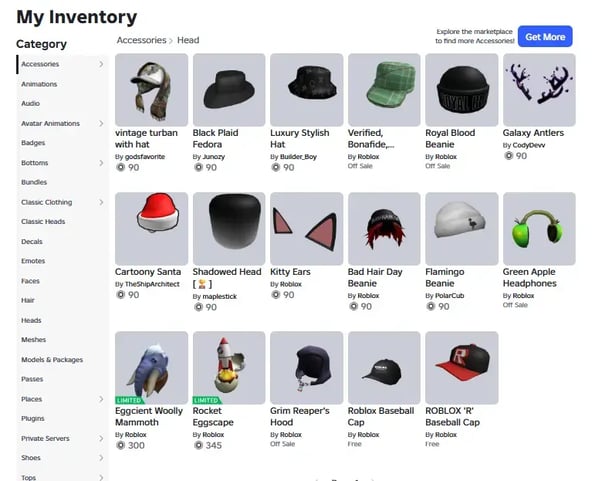Go to the Models & Packages category
Image resolution: width=595 pixels, height=481 pixels.
click(52, 360)
